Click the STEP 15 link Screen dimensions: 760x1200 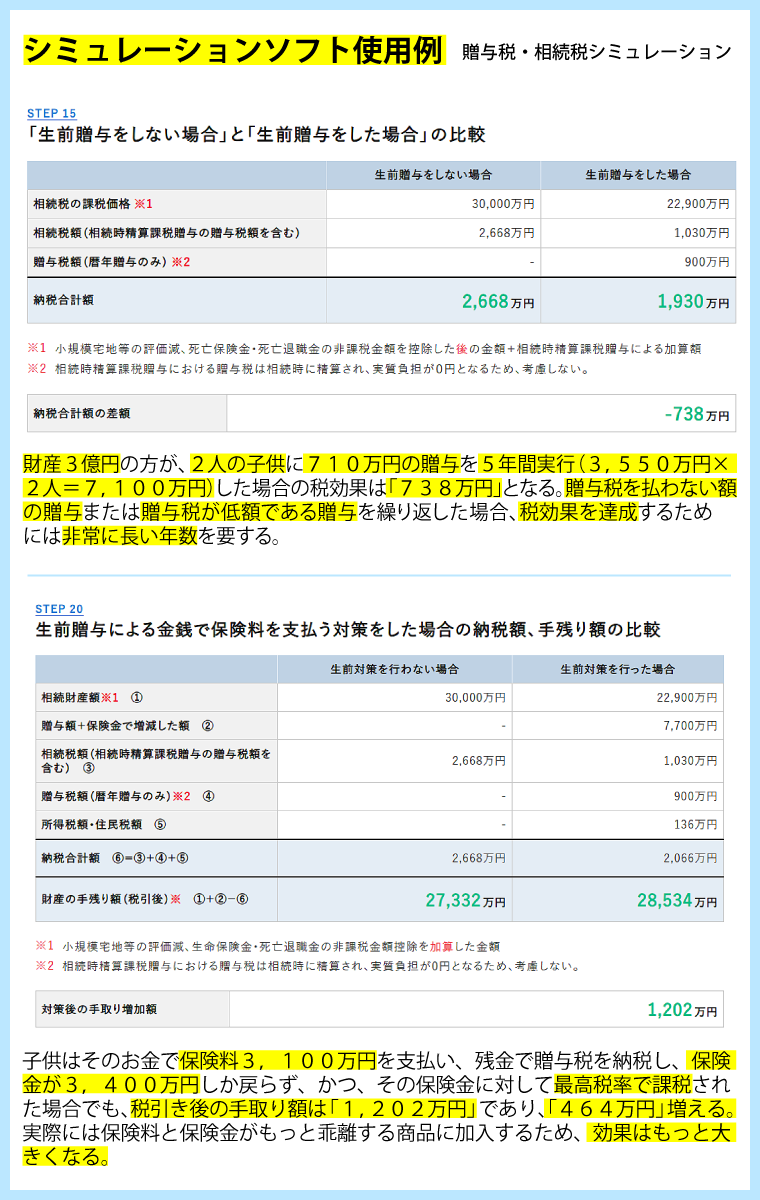(x=51, y=113)
